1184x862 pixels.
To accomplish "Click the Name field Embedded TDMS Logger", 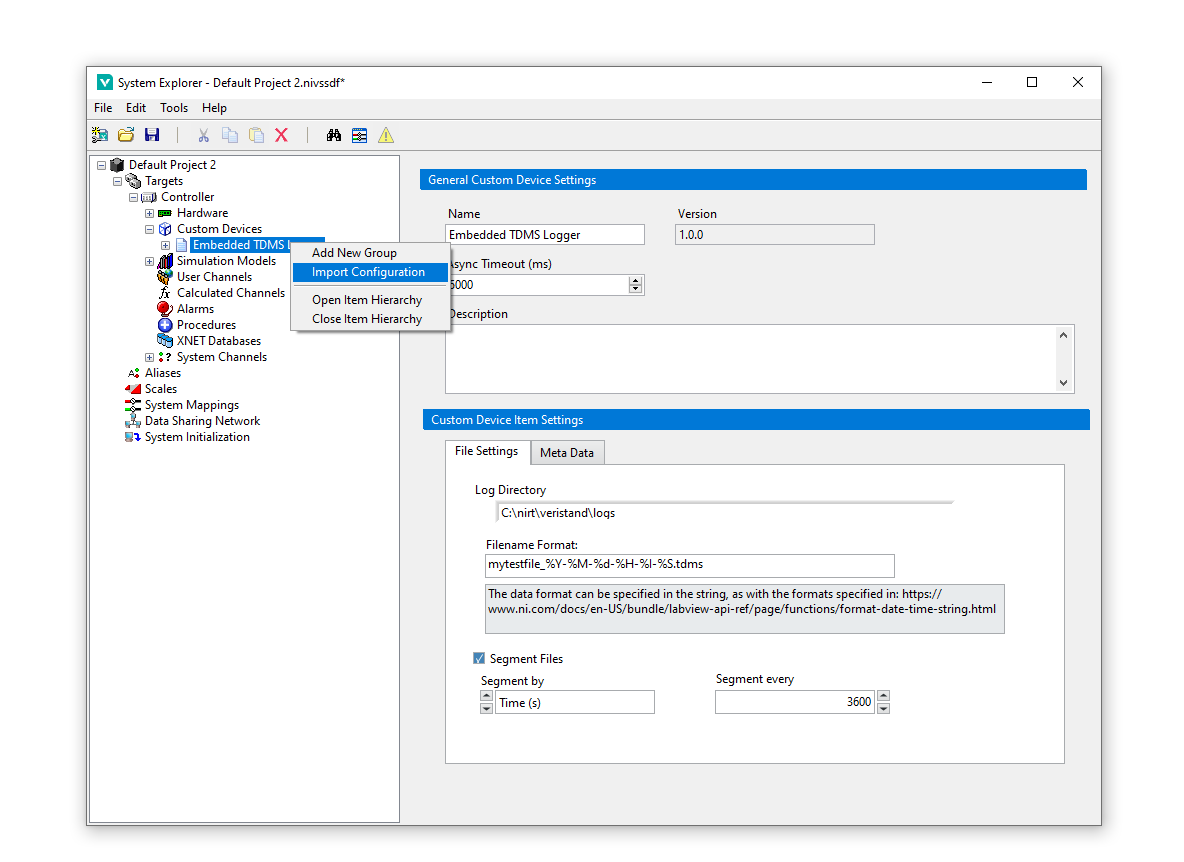I will tap(544, 235).
